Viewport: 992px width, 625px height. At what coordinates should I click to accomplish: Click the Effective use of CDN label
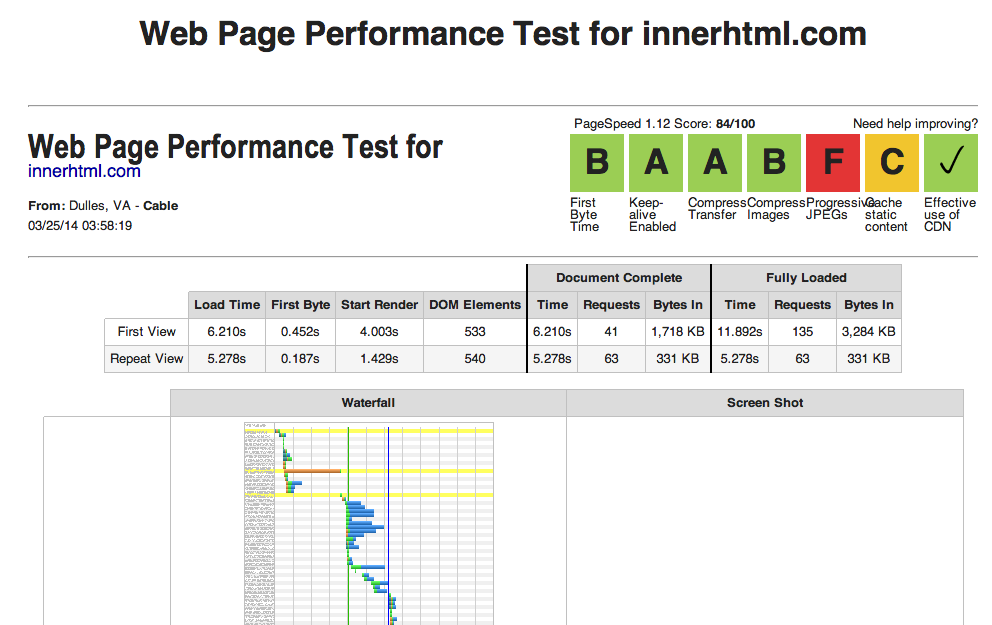coord(950,214)
